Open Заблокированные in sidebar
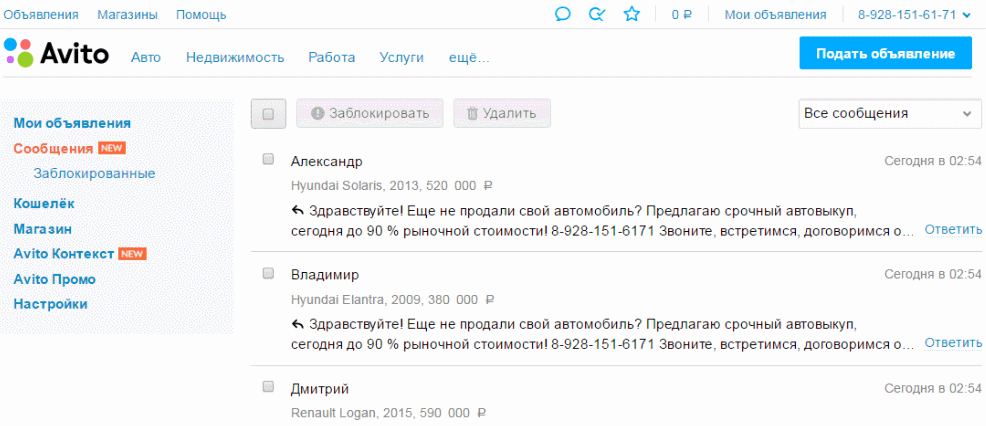The height and width of the screenshot is (426, 986). (94, 173)
